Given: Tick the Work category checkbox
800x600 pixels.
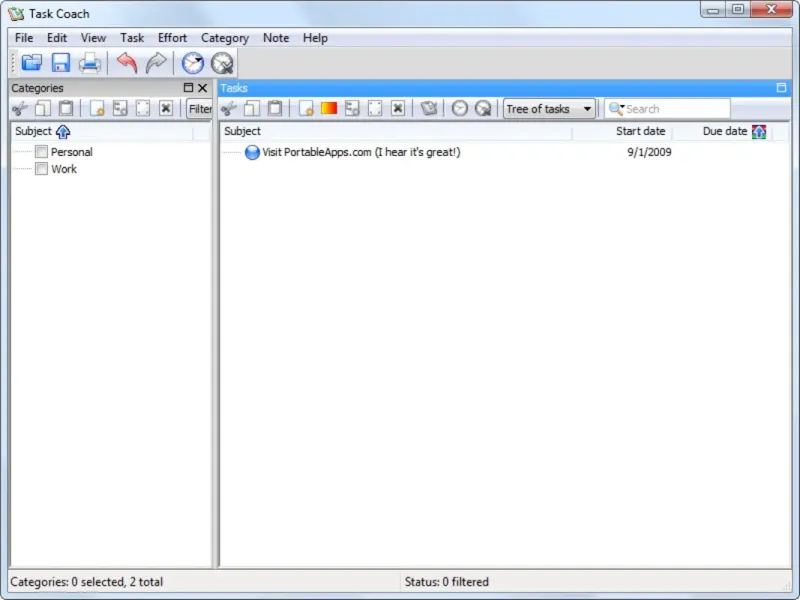Looking at the screenshot, I should point(41,169).
